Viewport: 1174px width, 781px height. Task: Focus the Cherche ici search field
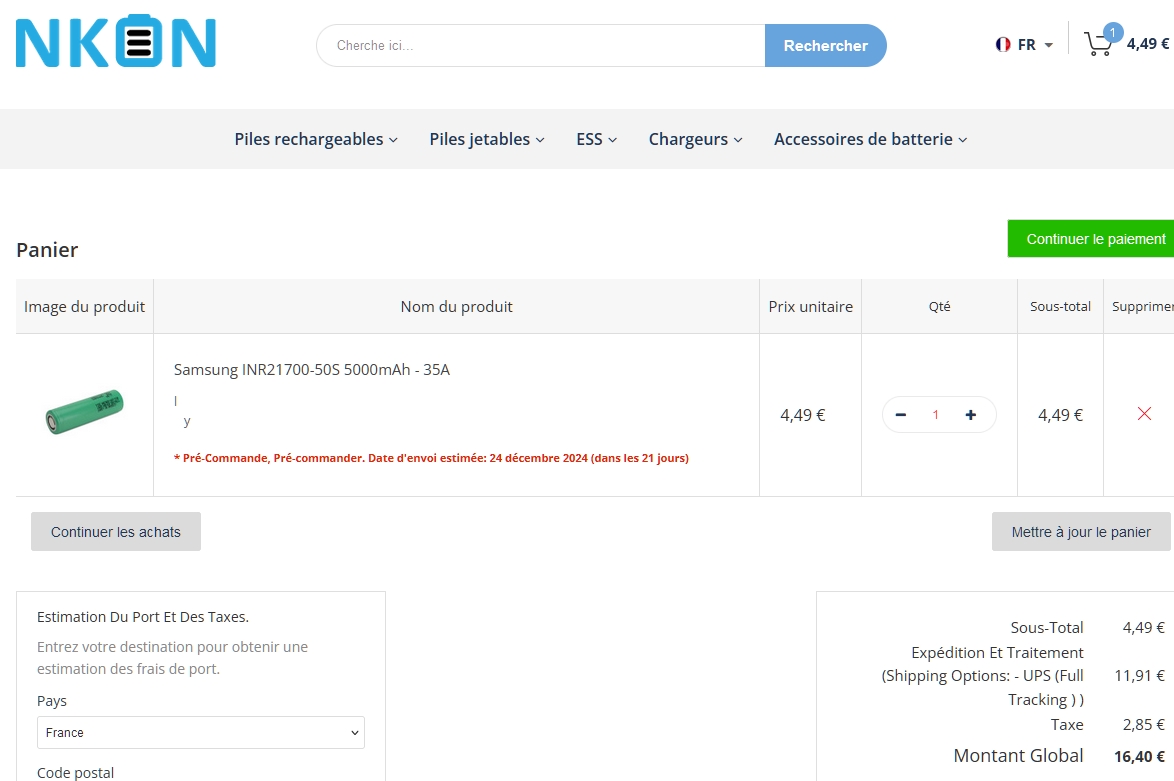click(541, 46)
